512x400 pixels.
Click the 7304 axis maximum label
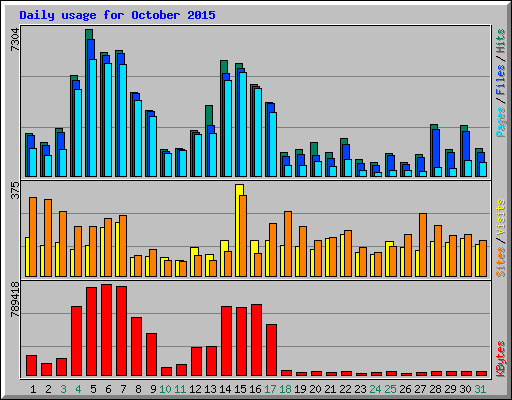click(x=15, y=40)
